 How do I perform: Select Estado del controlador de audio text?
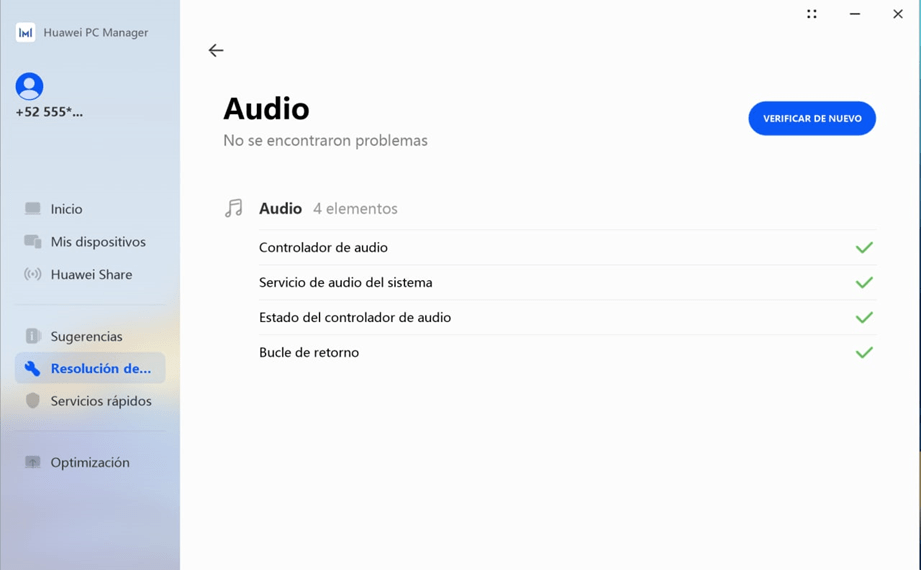pyautogui.click(x=355, y=317)
